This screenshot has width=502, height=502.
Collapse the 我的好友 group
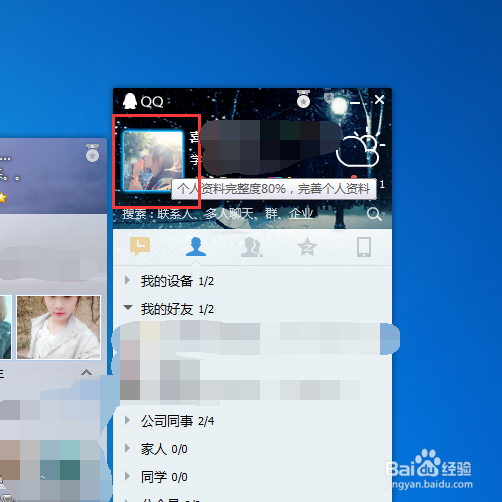[x=128, y=307]
